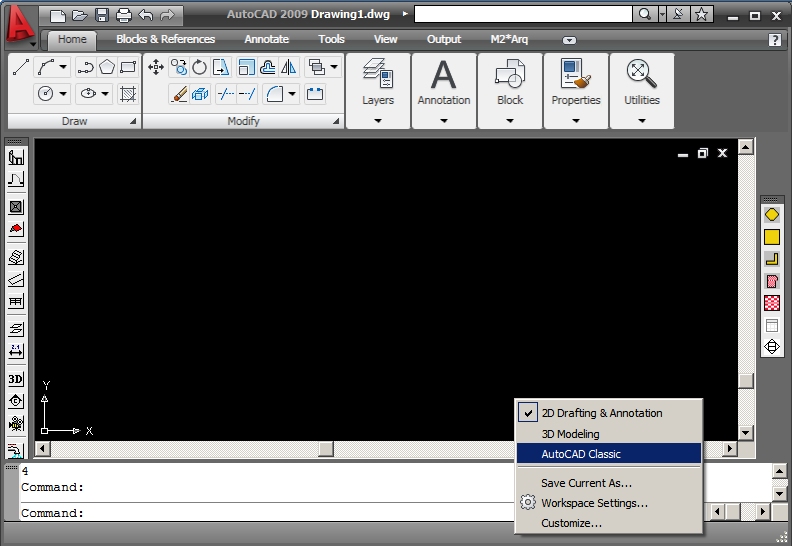
Task: Choose AutoCAD Classic workspace
Action: [x=581, y=454]
